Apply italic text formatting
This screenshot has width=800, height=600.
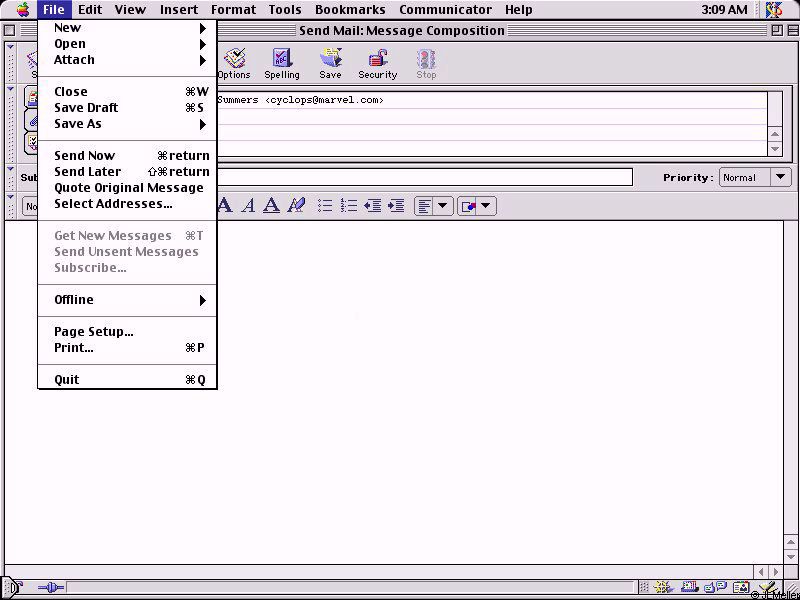tap(248, 206)
